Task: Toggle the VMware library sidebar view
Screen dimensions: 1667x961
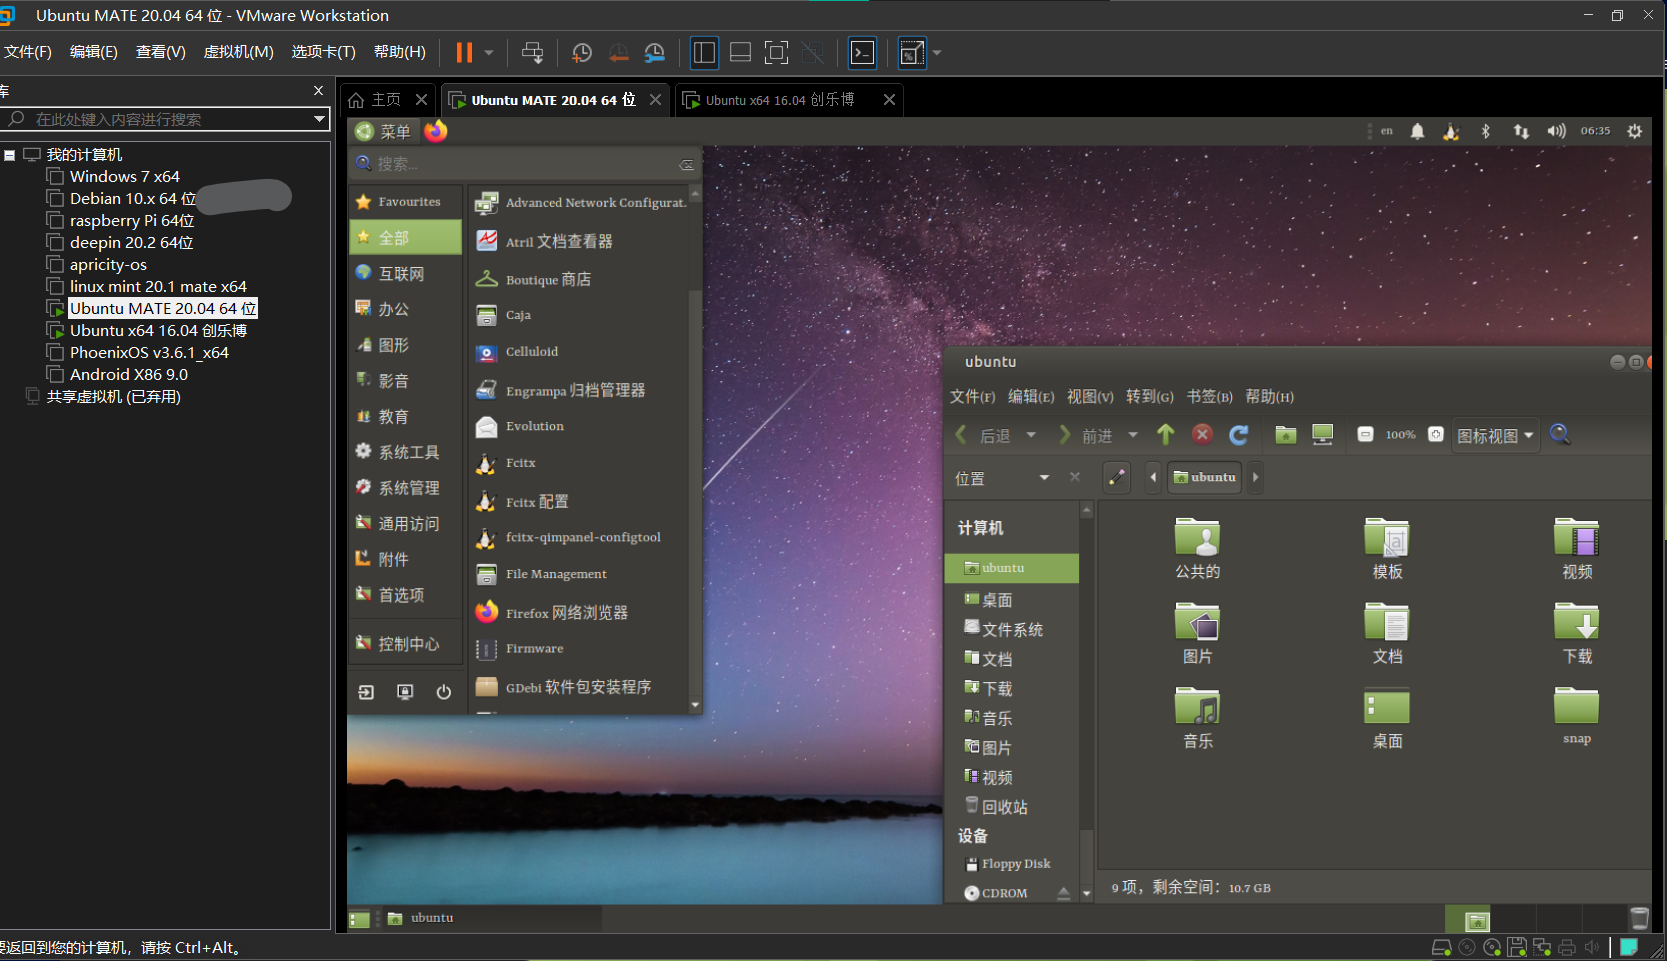Action: pyautogui.click(x=704, y=53)
